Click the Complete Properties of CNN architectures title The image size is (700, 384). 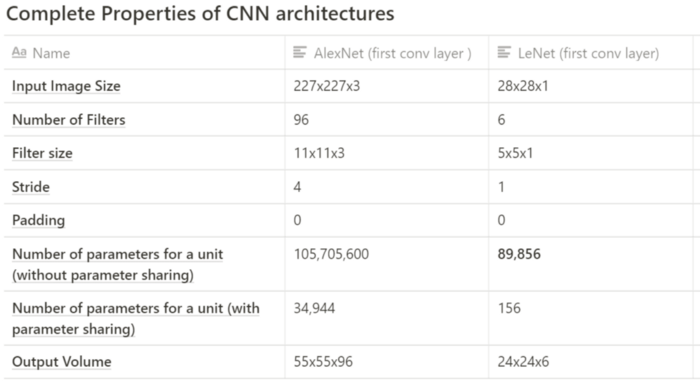point(200,13)
